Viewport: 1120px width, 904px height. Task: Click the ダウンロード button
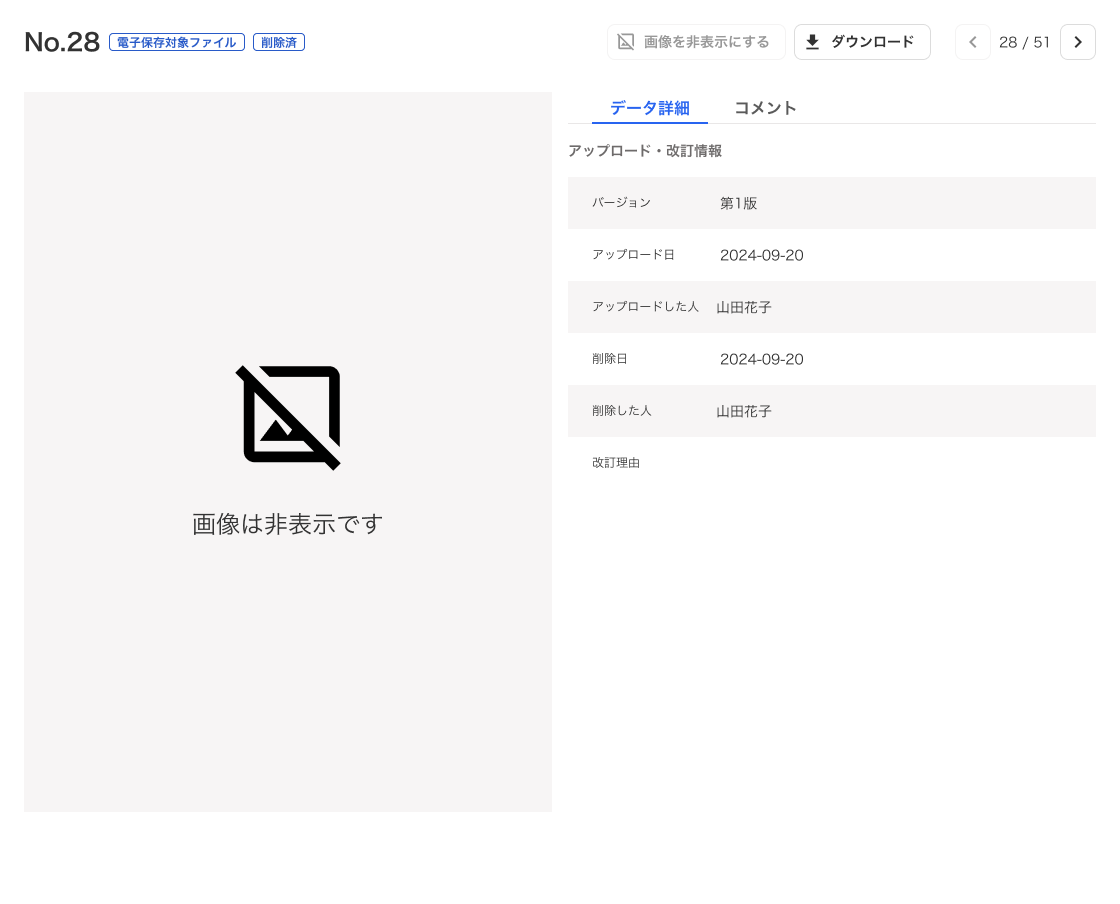click(862, 42)
